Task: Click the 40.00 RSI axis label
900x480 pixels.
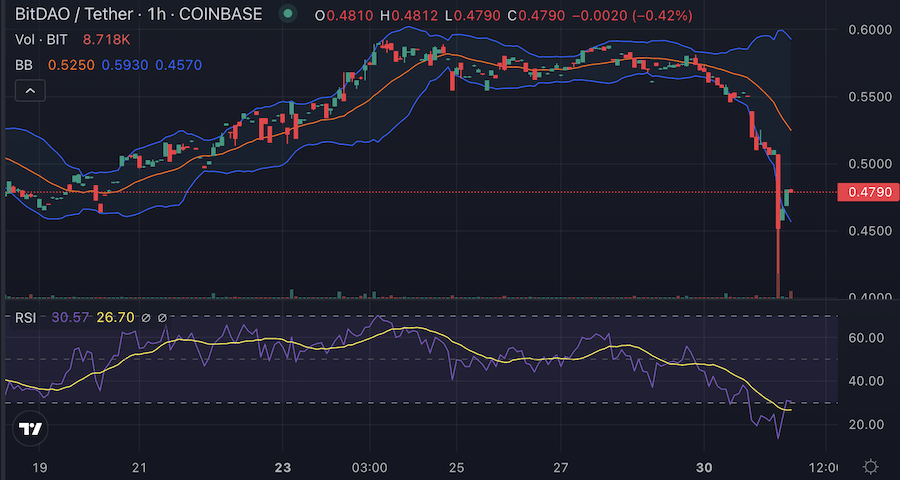Action: (x=866, y=381)
